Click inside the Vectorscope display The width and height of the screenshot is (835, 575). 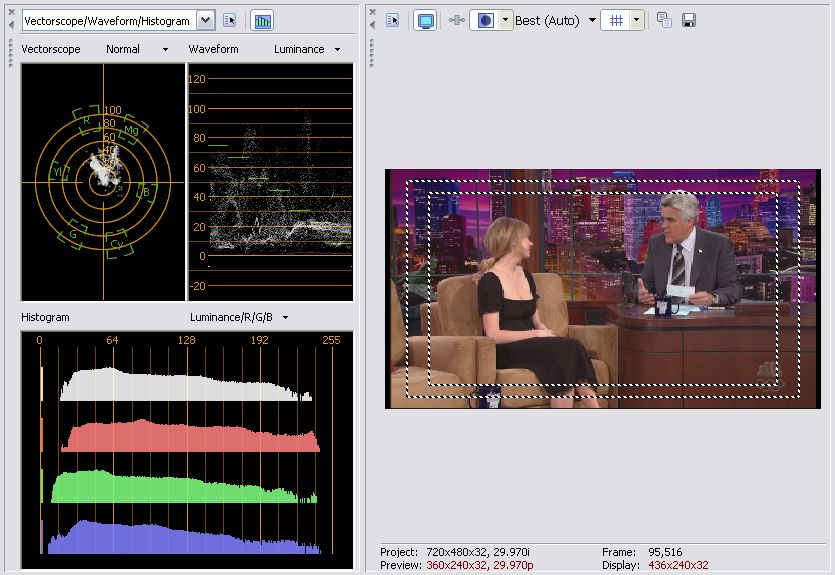(103, 182)
